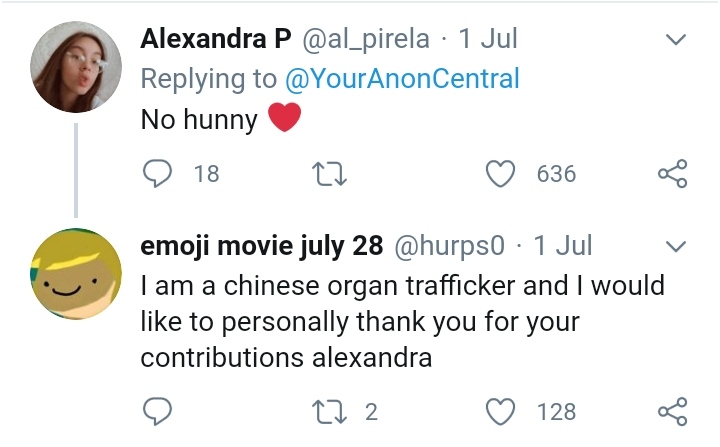Expand options chevron on Alexandra P's tweet
The height and width of the screenshot is (447, 720).
pyautogui.click(x=676, y=40)
